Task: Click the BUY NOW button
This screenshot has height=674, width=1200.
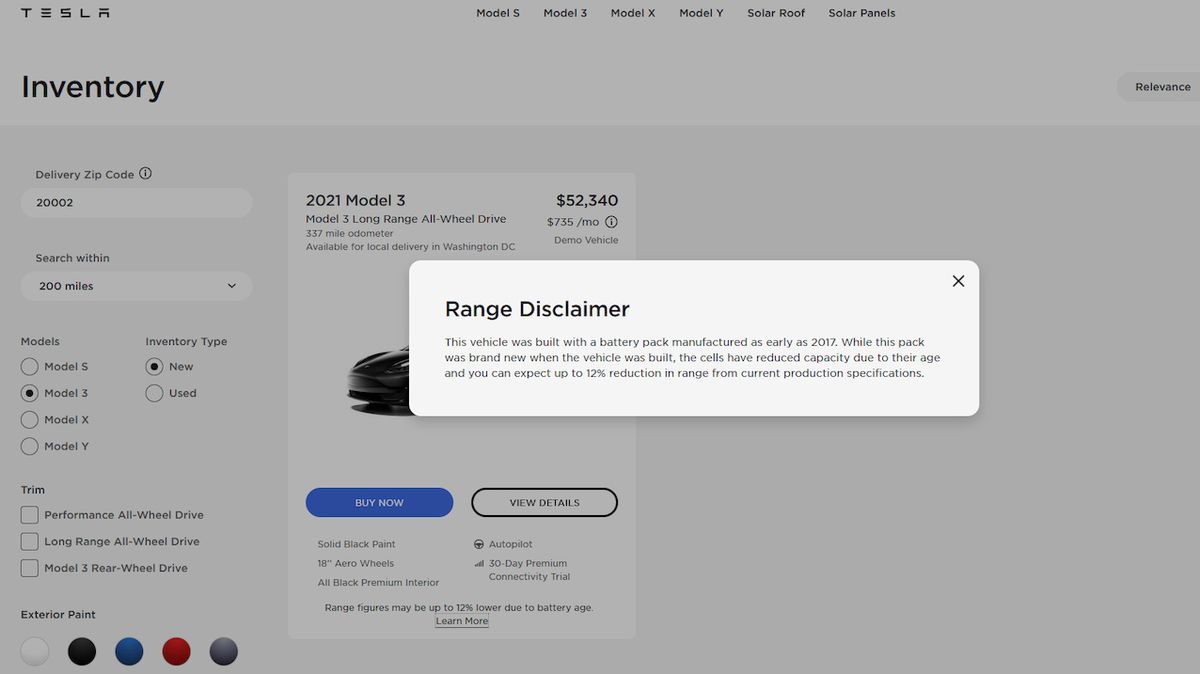Action: click(379, 503)
